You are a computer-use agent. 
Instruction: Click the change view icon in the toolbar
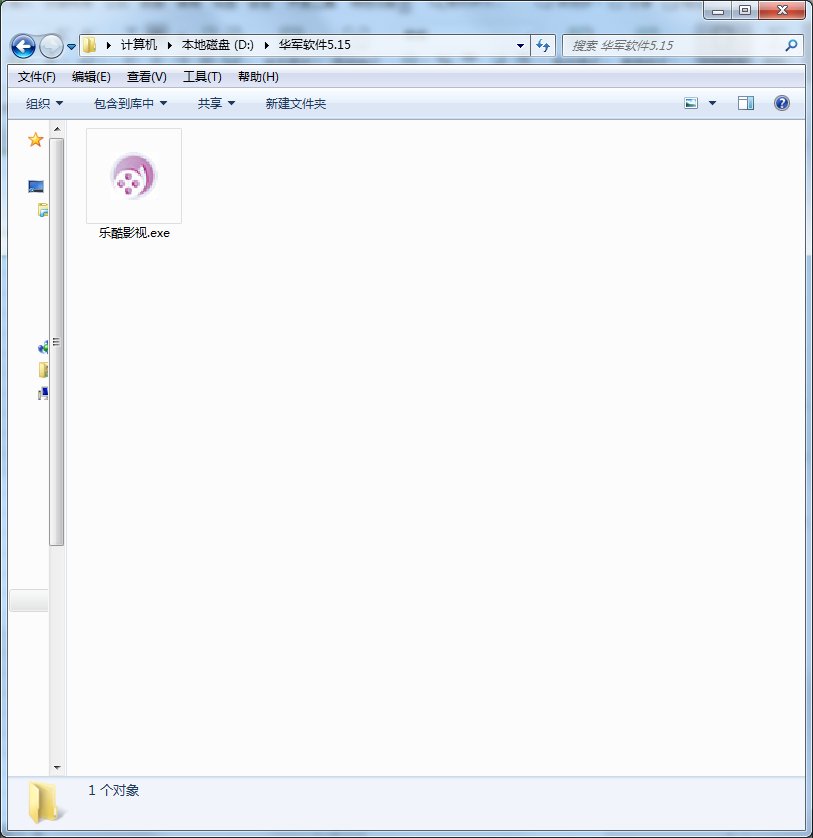pos(691,103)
